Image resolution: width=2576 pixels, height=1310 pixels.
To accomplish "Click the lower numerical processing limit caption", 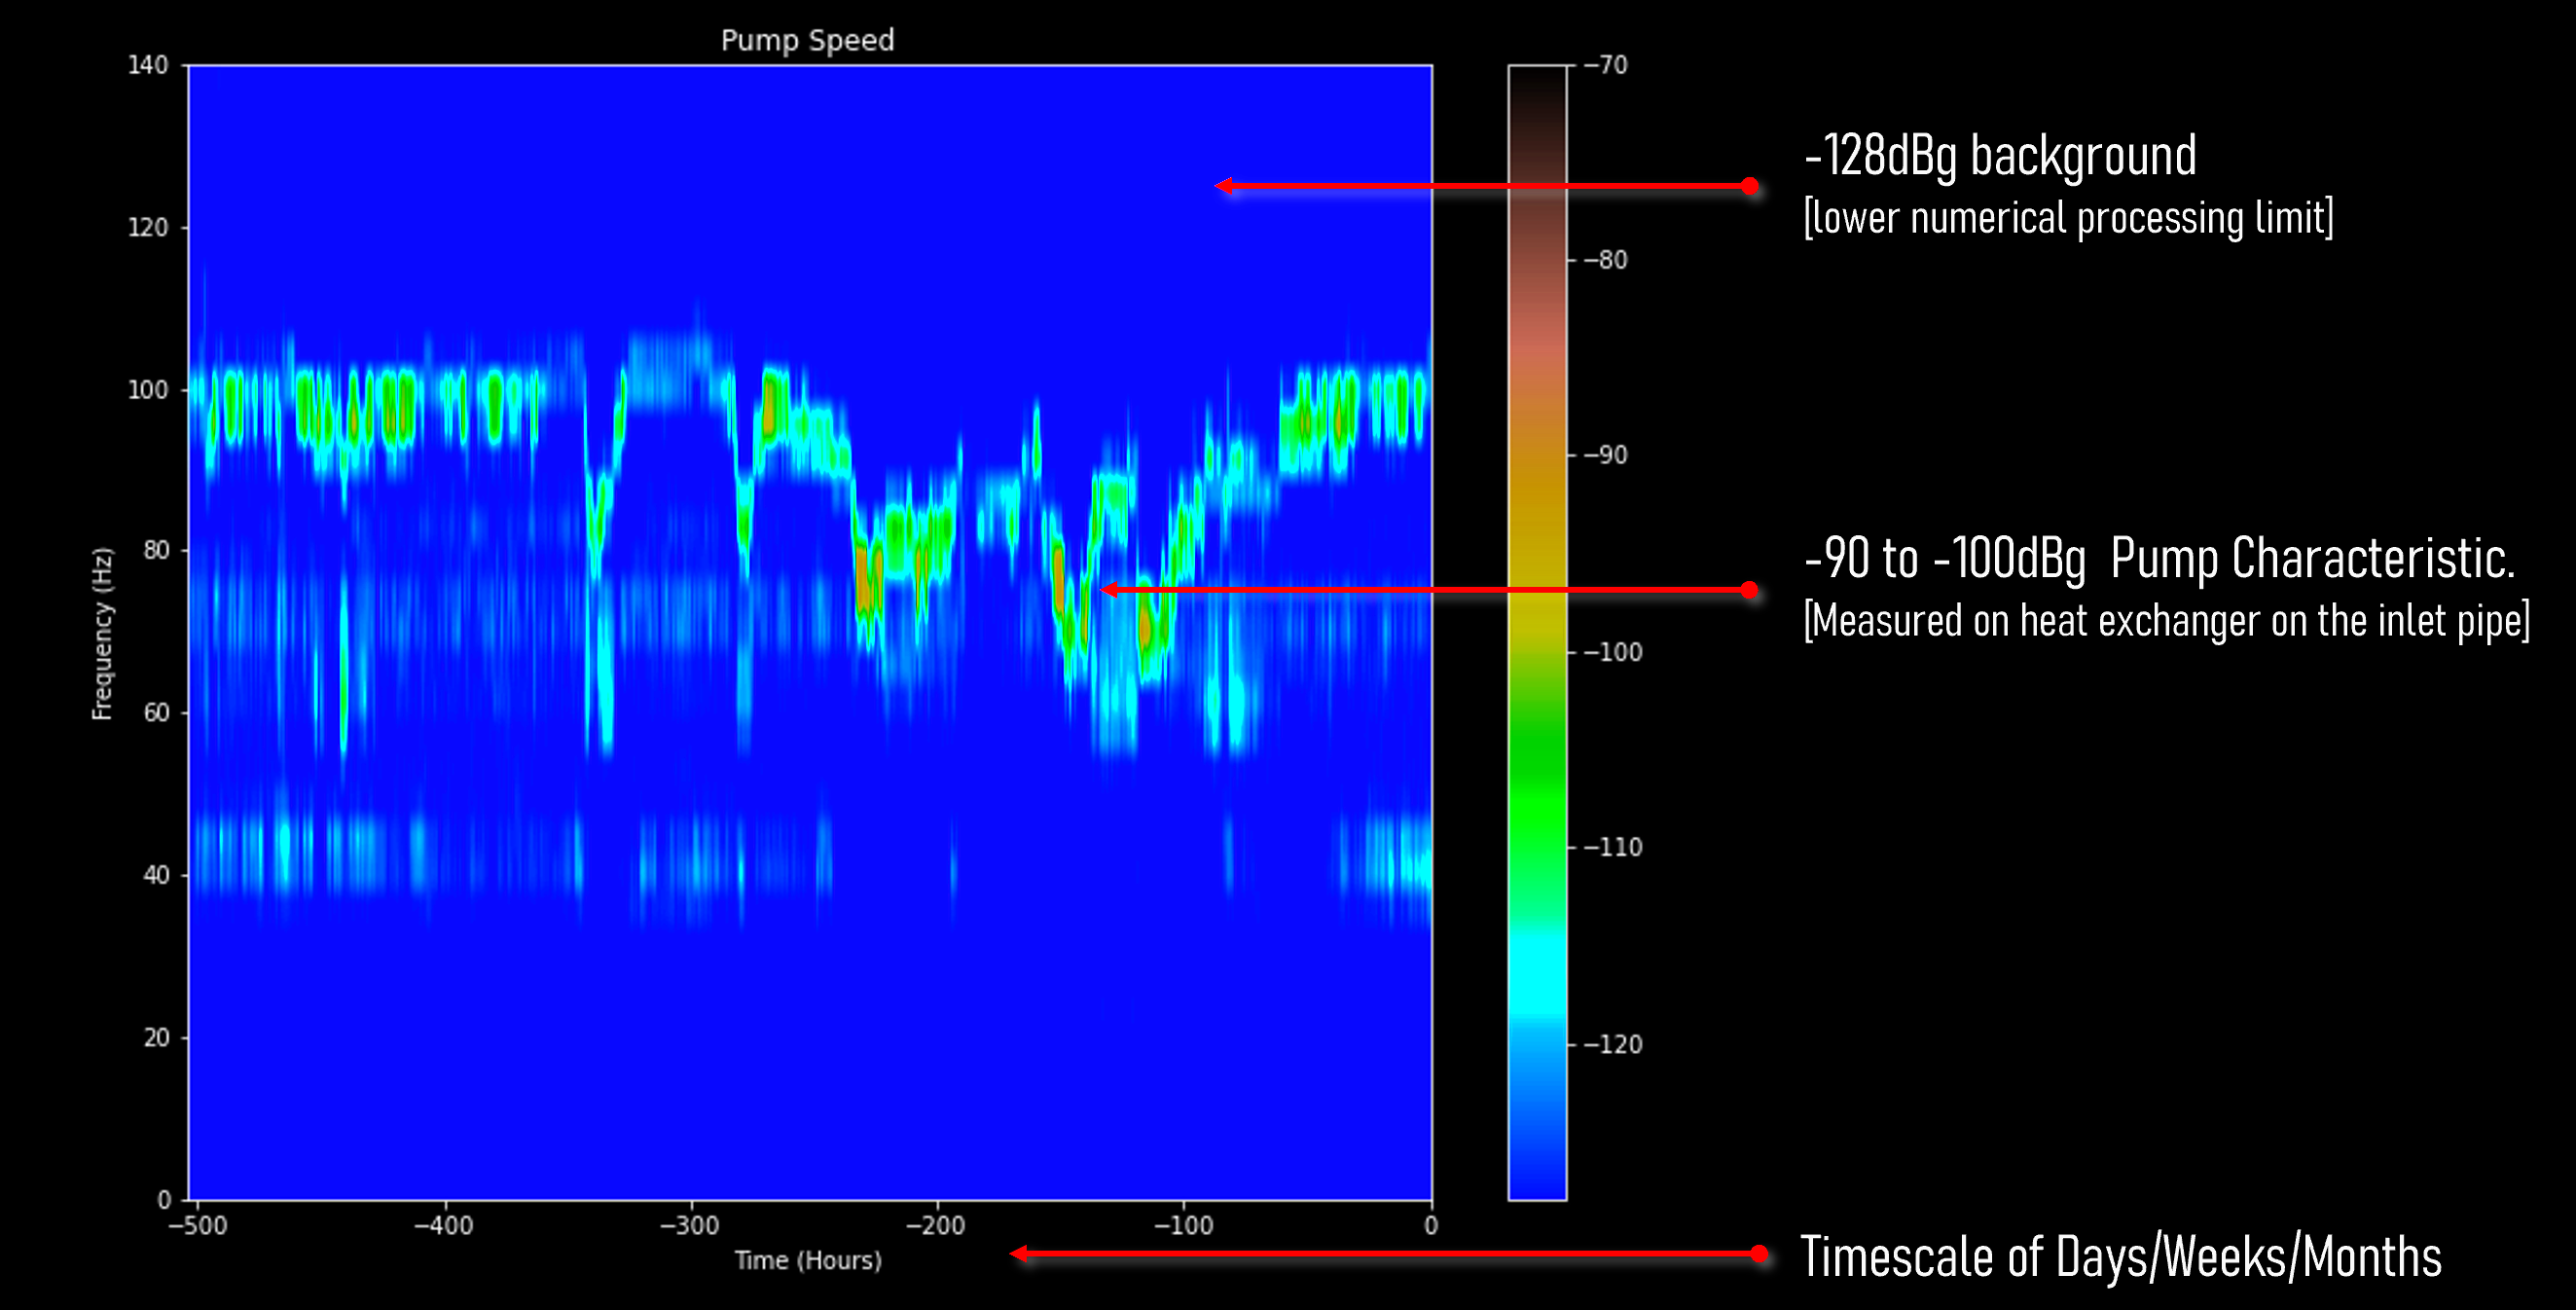I will (x=2068, y=218).
